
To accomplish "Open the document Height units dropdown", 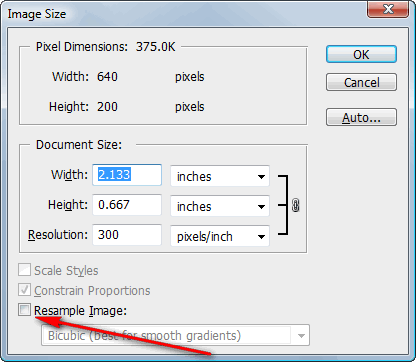I will [220, 206].
